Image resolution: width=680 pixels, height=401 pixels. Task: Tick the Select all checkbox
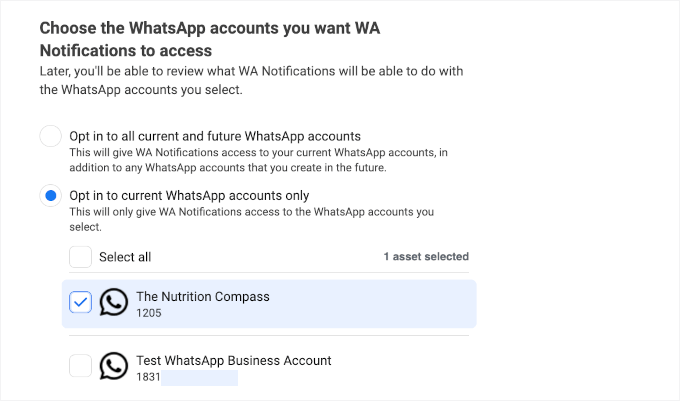(x=80, y=257)
